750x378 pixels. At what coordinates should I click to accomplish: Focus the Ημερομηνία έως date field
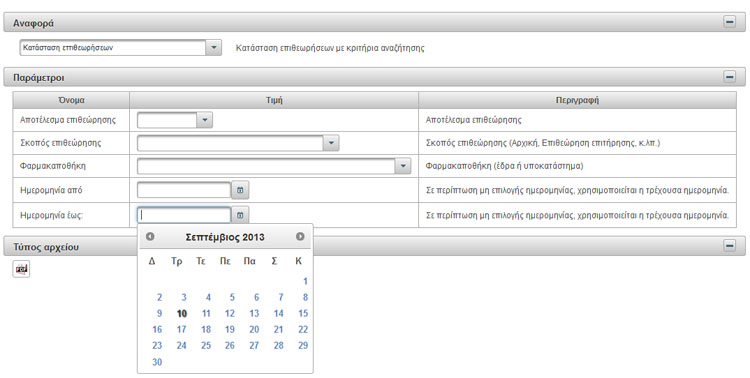[x=184, y=215]
